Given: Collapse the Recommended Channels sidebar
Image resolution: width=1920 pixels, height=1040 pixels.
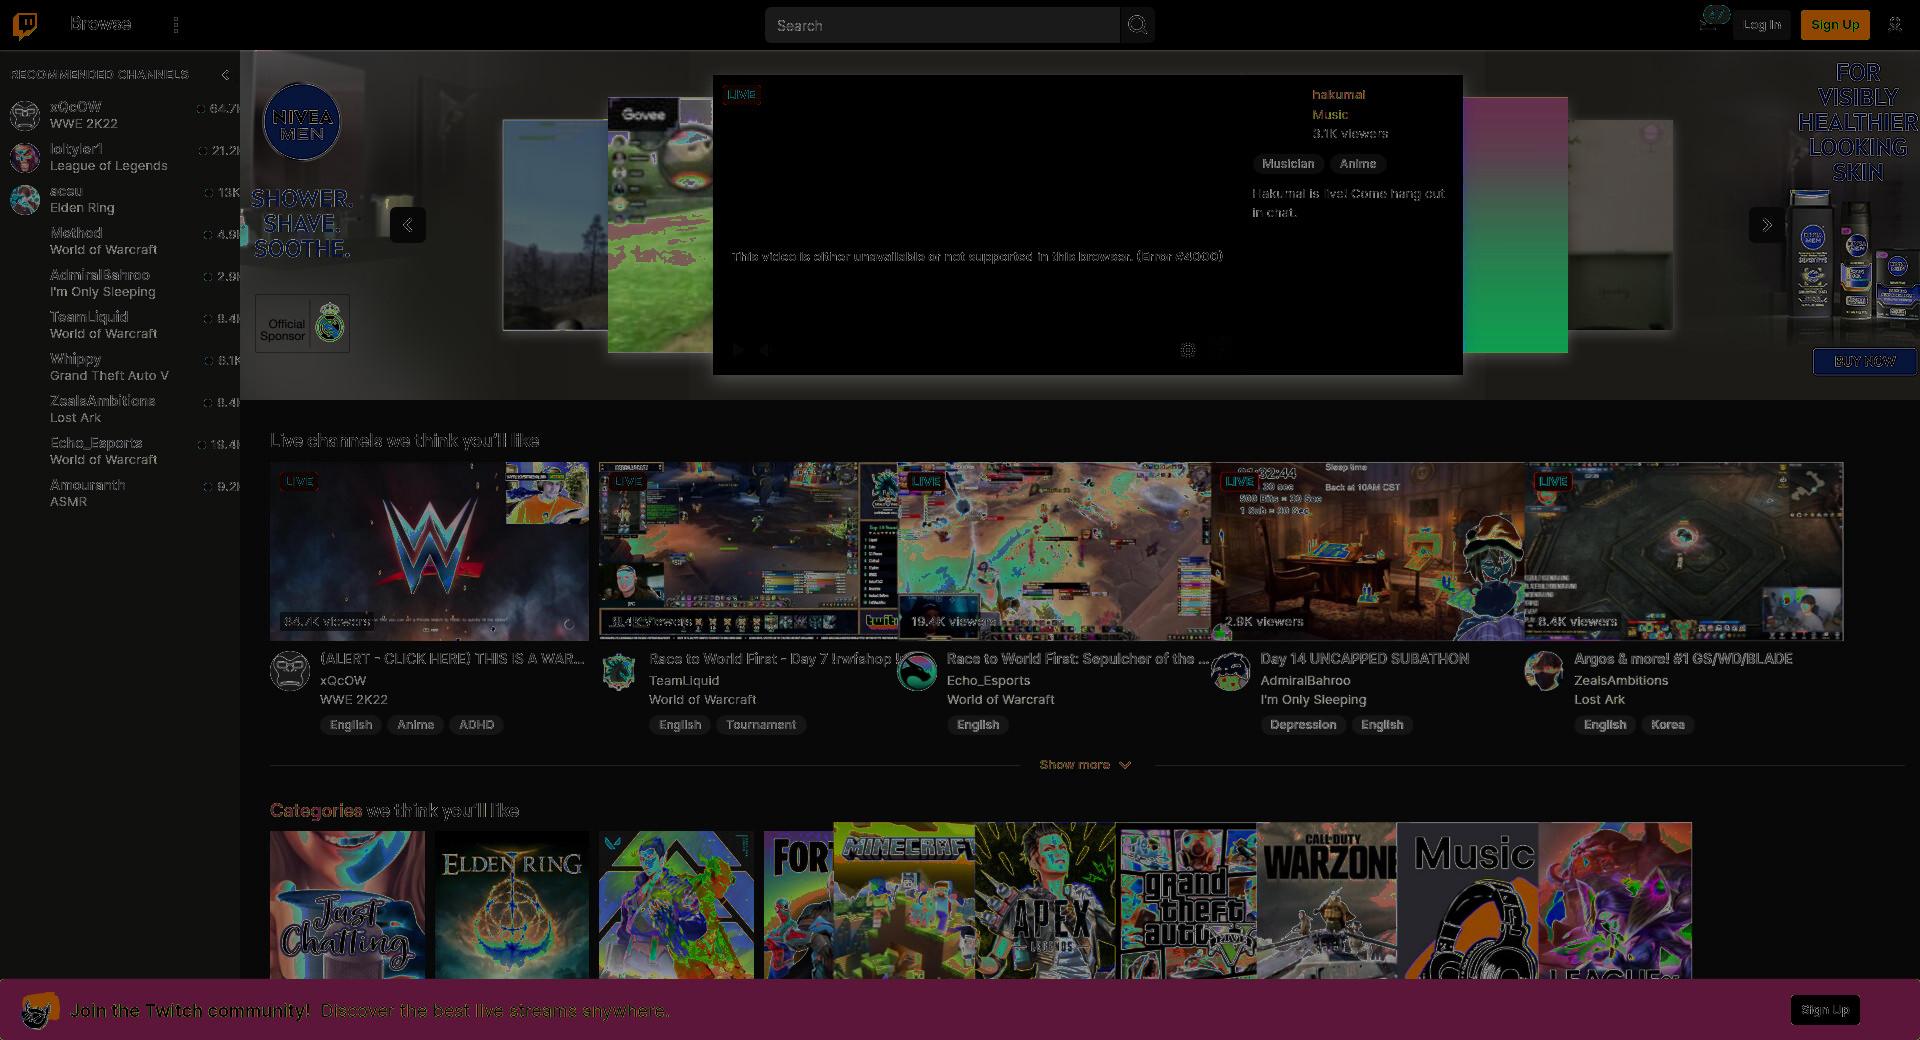Looking at the screenshot, I should pos(225,75).
